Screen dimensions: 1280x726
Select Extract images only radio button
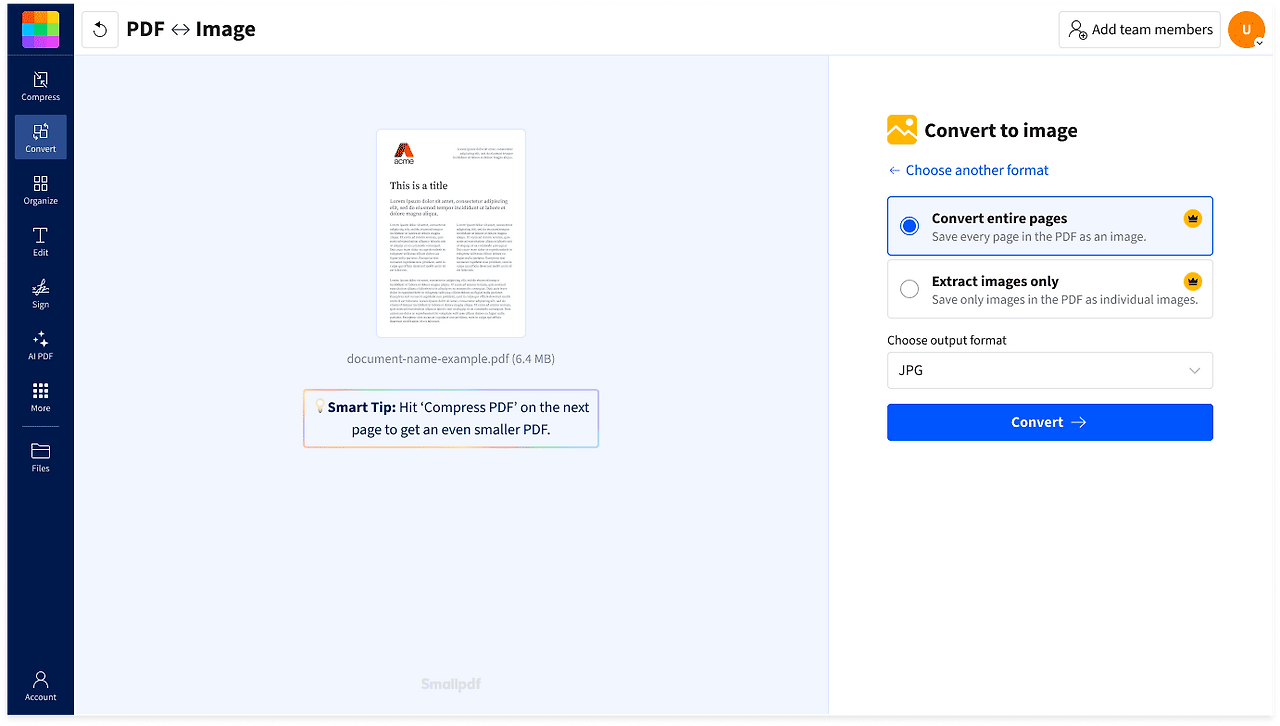(909, 289)
